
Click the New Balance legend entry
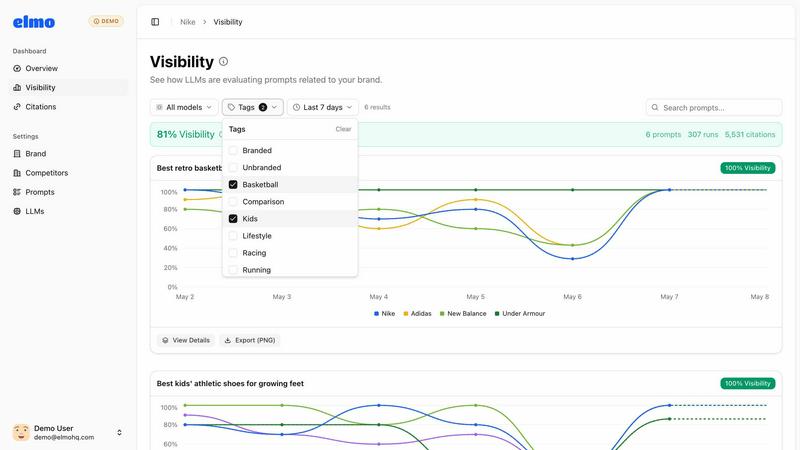[463, 314]
